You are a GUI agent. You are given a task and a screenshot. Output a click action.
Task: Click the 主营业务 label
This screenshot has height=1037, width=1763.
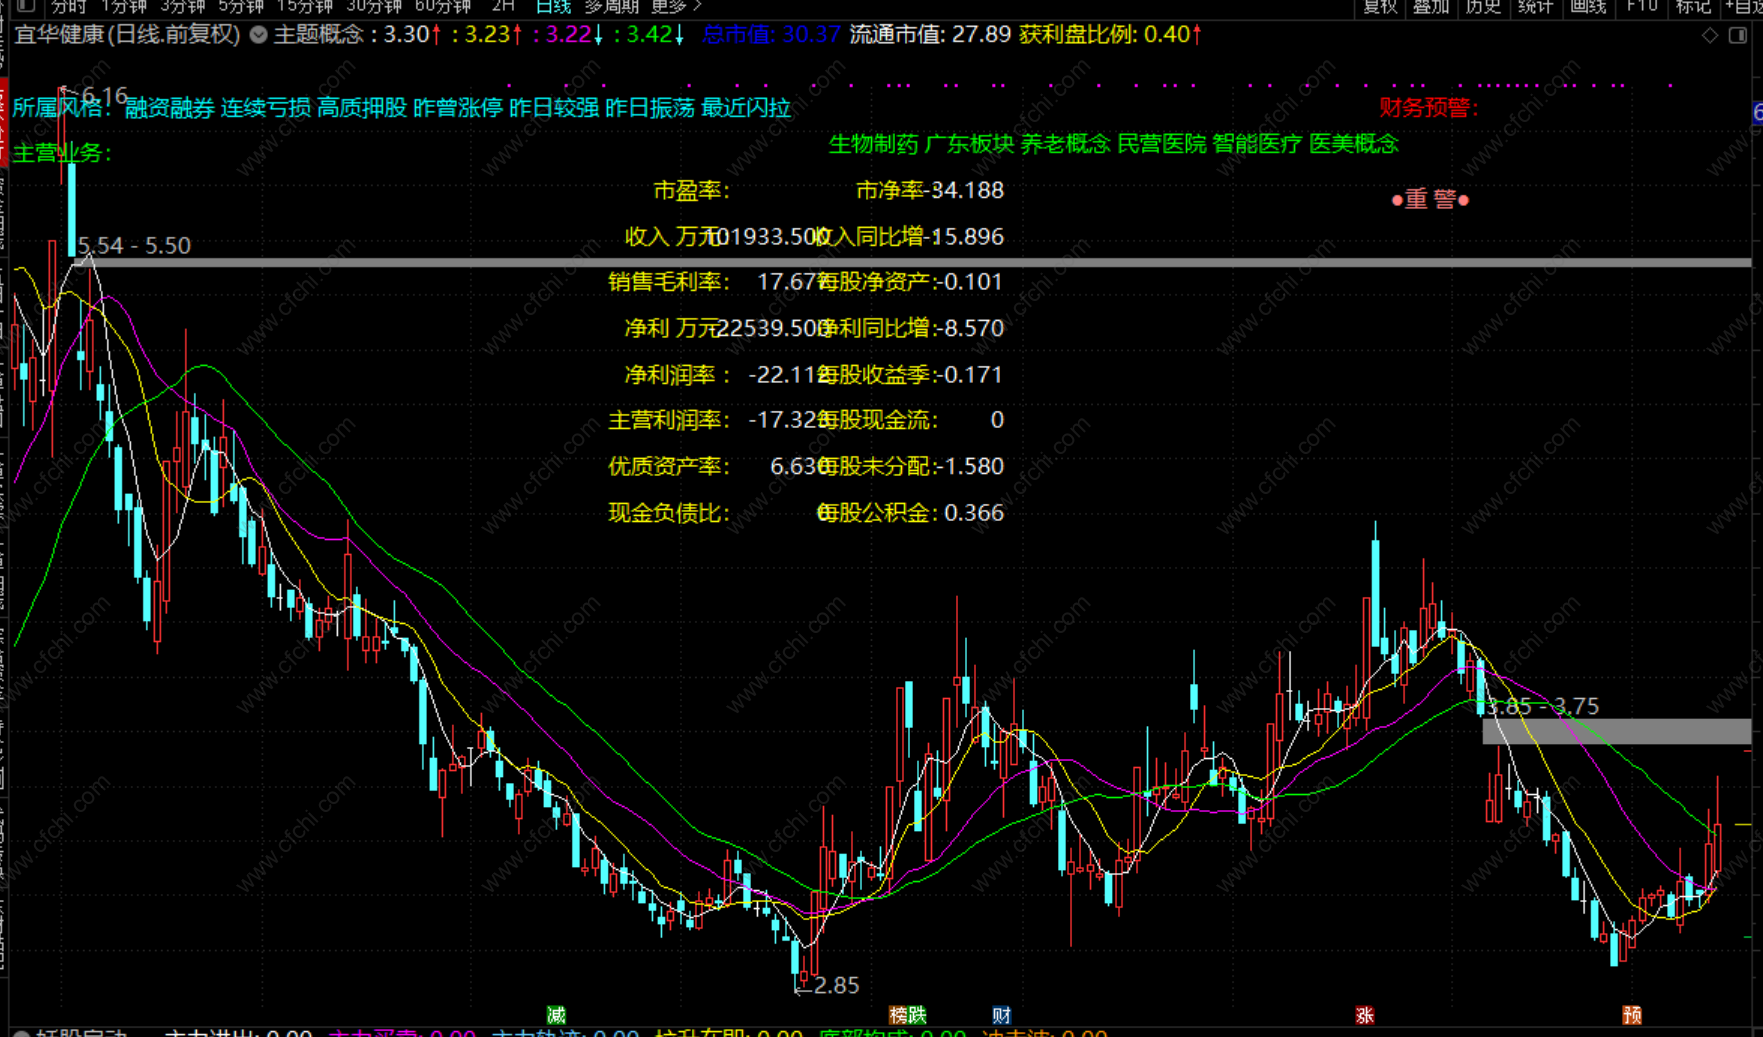coord(61,153)
